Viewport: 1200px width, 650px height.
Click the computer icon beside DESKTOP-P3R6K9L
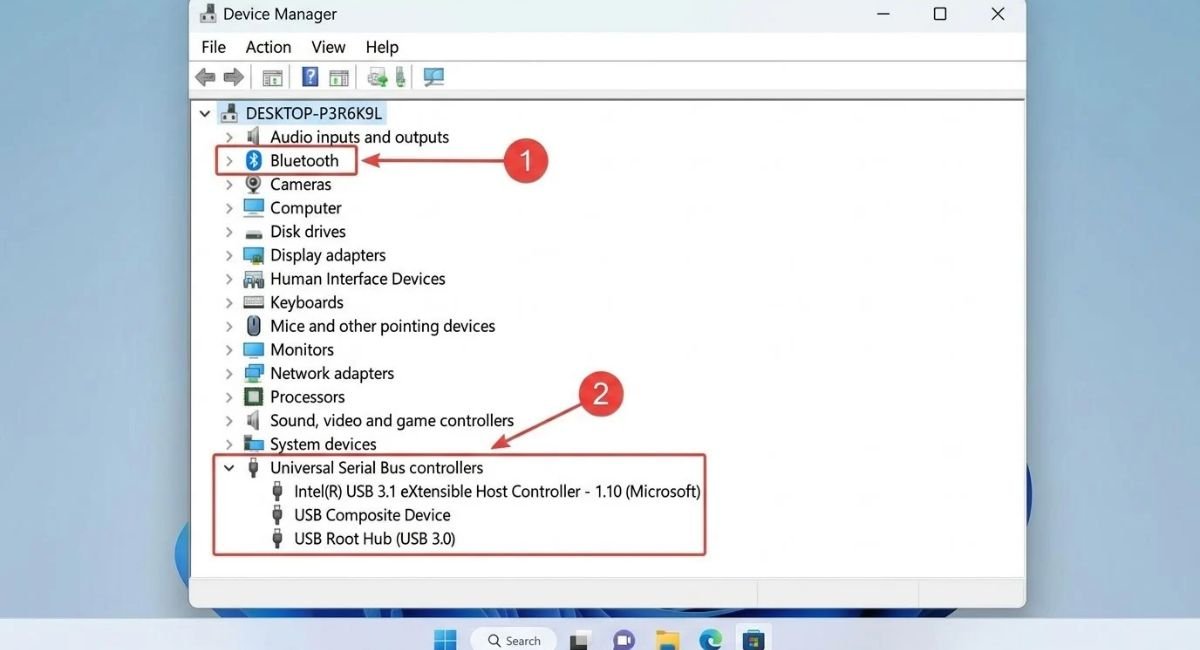click(x=230, y=113)
